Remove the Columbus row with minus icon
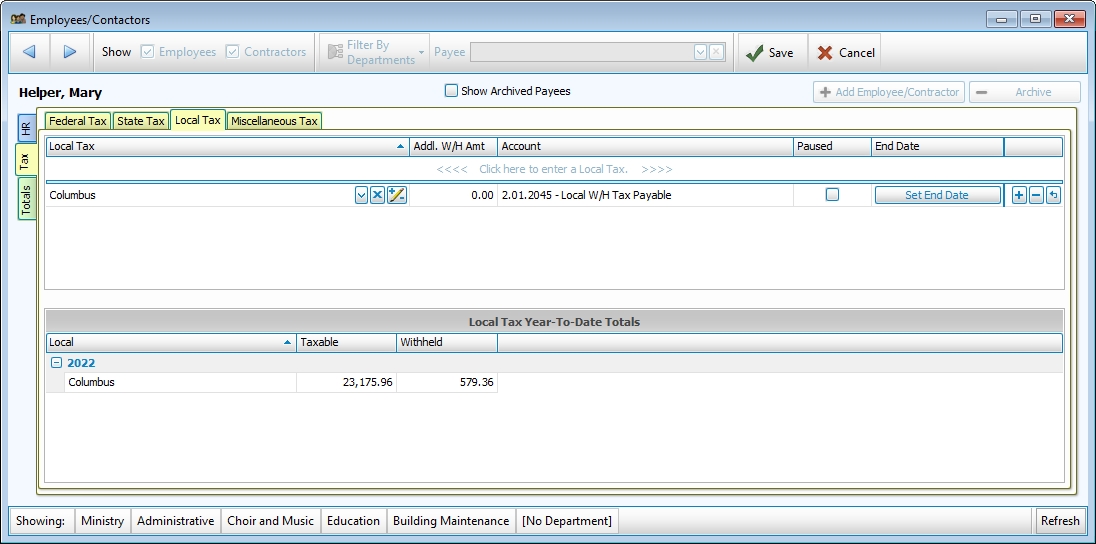 (x=1036, y=196)
